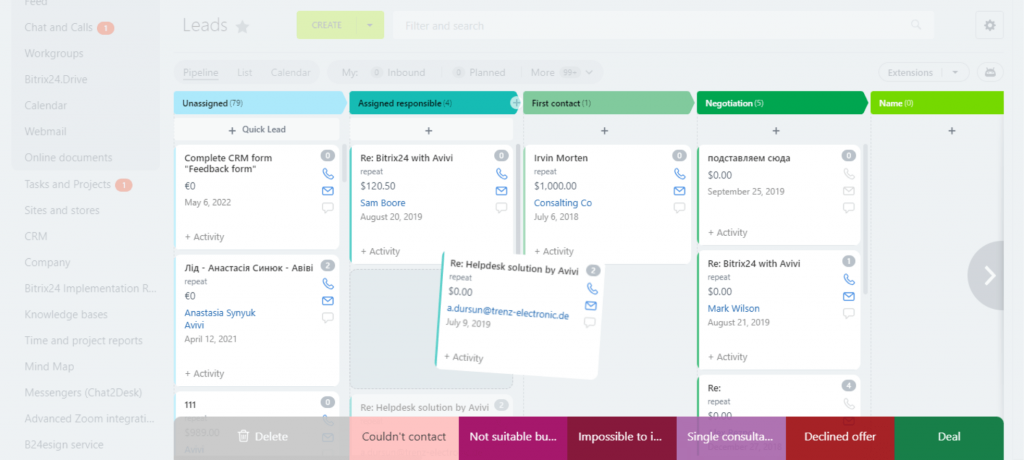Select the Unassigned stage header
1024x460 pixels.
[259, 103]
